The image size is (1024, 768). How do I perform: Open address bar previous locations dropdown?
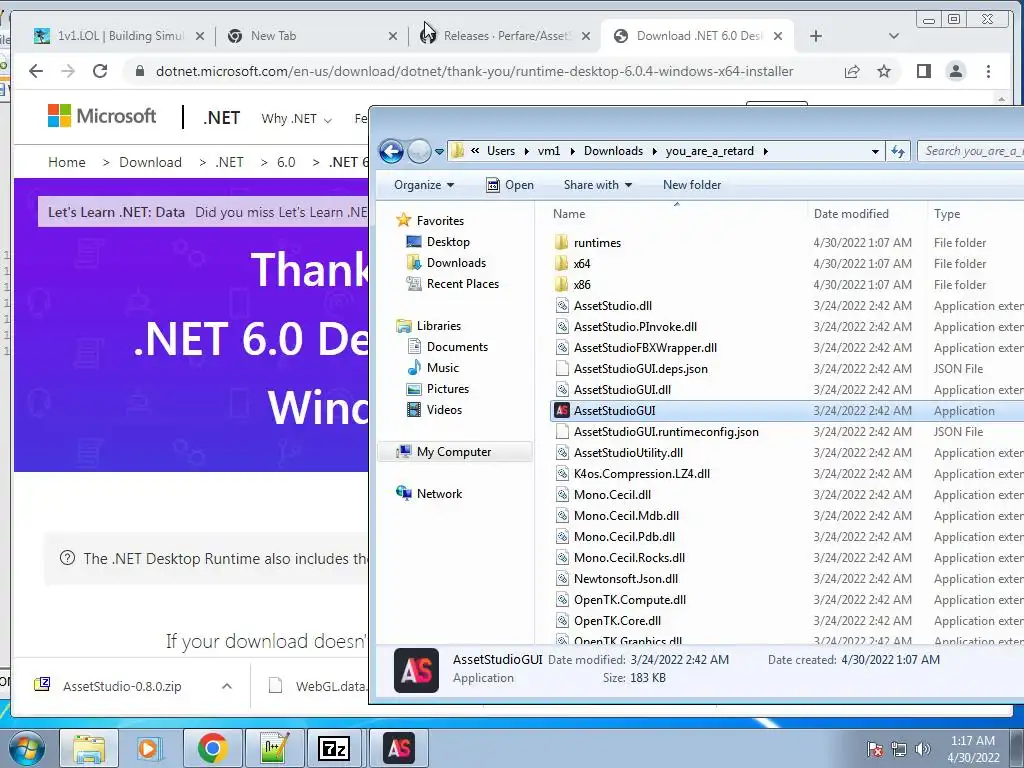(x=875, y=152)
